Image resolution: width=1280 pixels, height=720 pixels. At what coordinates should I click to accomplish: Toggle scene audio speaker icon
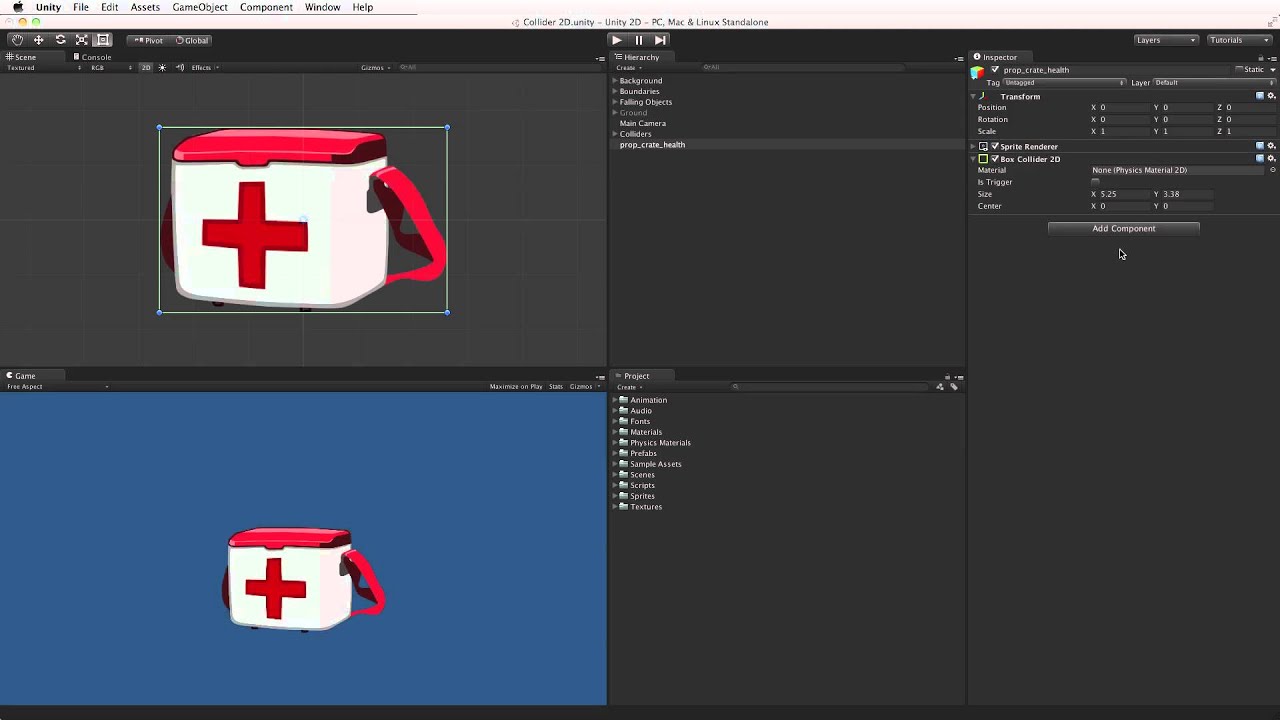click(180, 68)
